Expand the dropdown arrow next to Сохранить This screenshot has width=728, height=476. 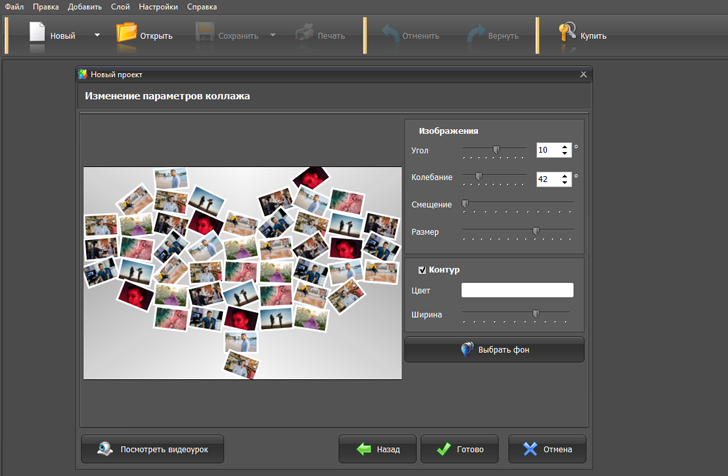tap(273, 35)
